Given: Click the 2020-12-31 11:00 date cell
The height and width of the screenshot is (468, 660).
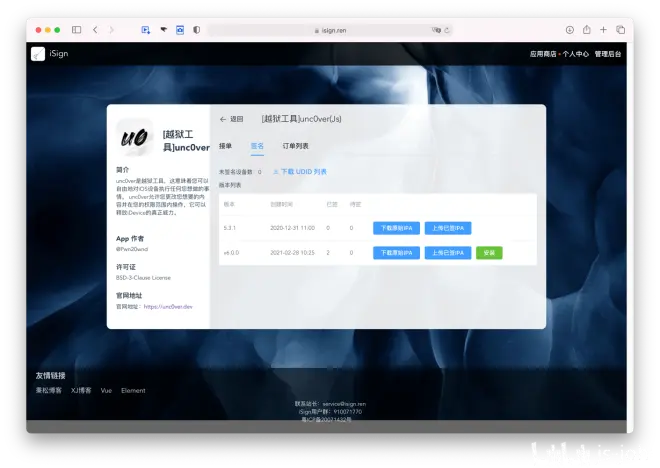Looking at the screenshot, I should pyautogui.click(x=293, y=228).
